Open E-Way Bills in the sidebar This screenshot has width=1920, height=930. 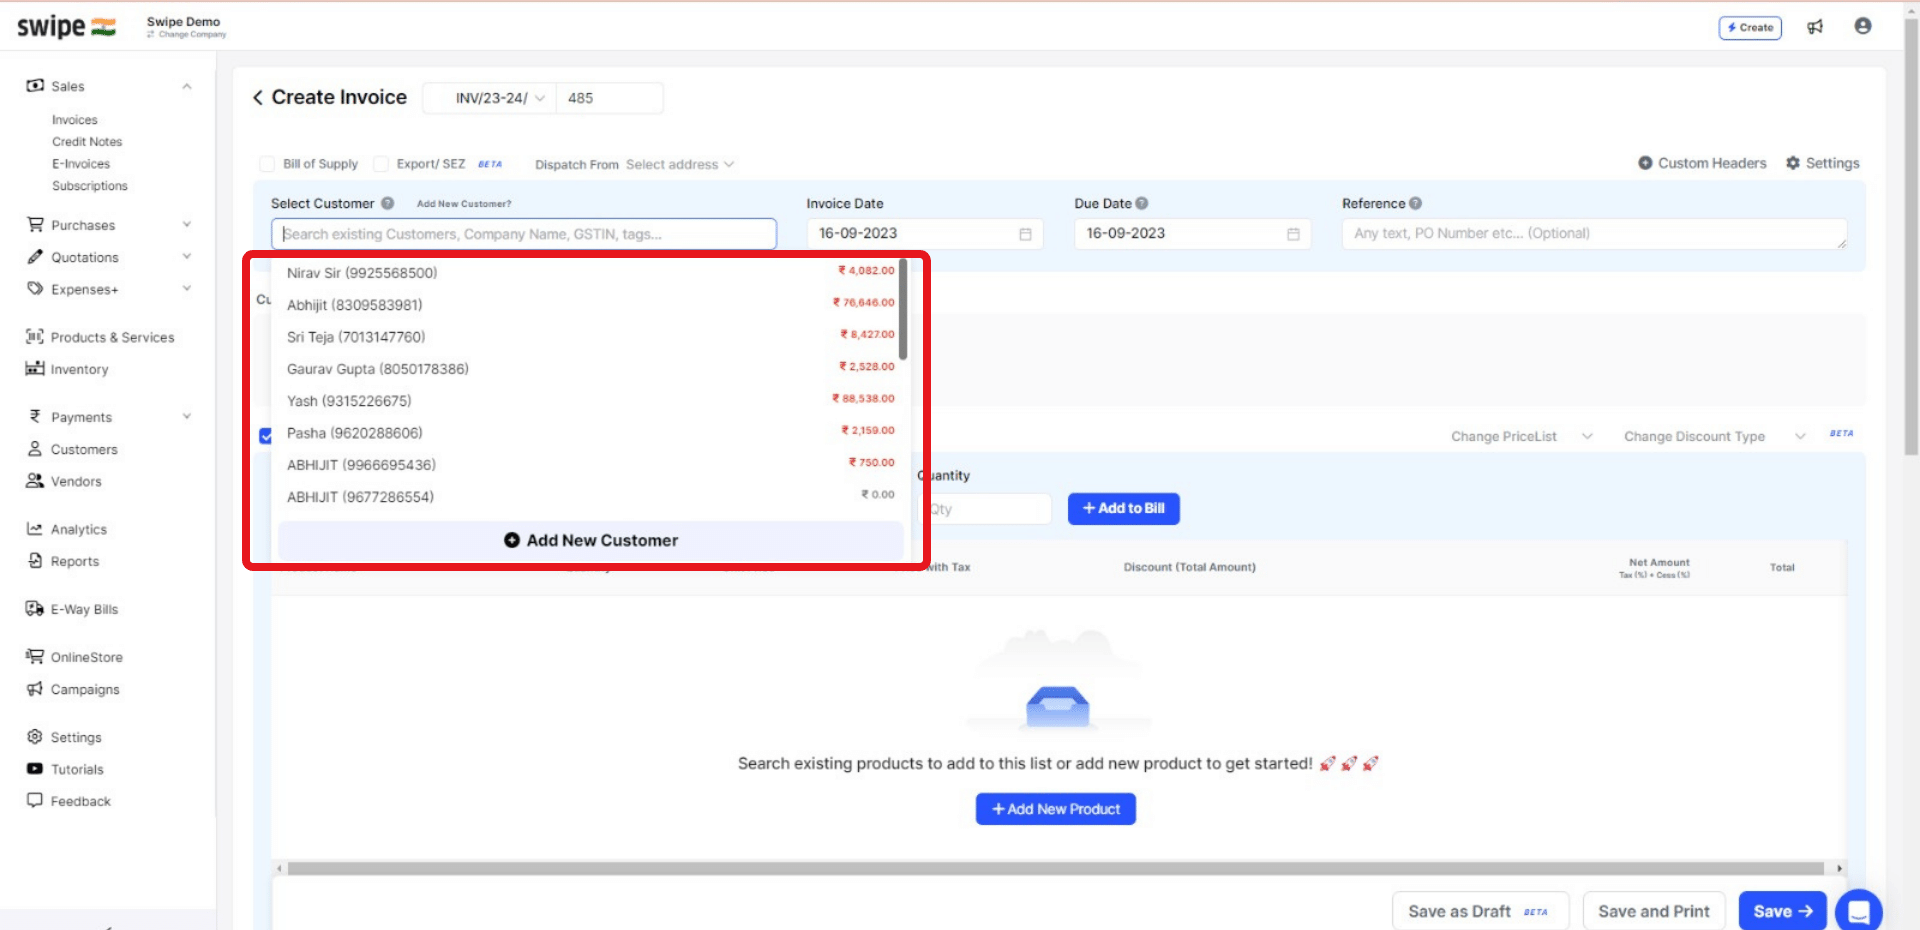pos(35,609)
